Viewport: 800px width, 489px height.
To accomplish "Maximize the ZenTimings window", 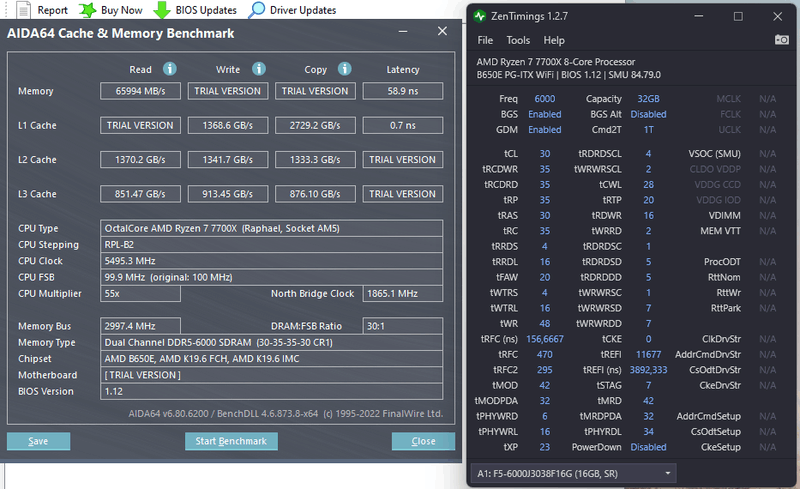I will coord(738,16).
